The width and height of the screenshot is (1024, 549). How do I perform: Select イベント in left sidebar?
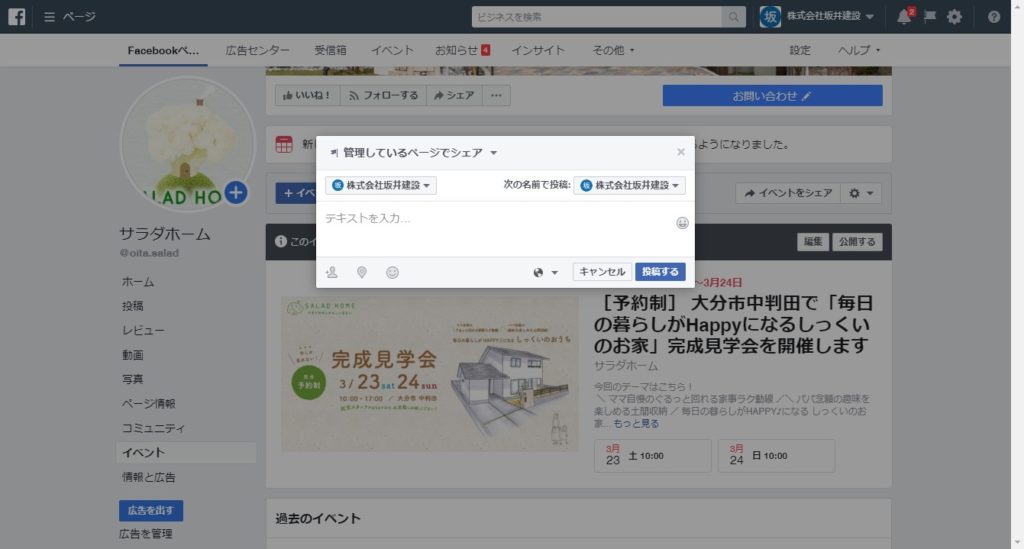186,452
